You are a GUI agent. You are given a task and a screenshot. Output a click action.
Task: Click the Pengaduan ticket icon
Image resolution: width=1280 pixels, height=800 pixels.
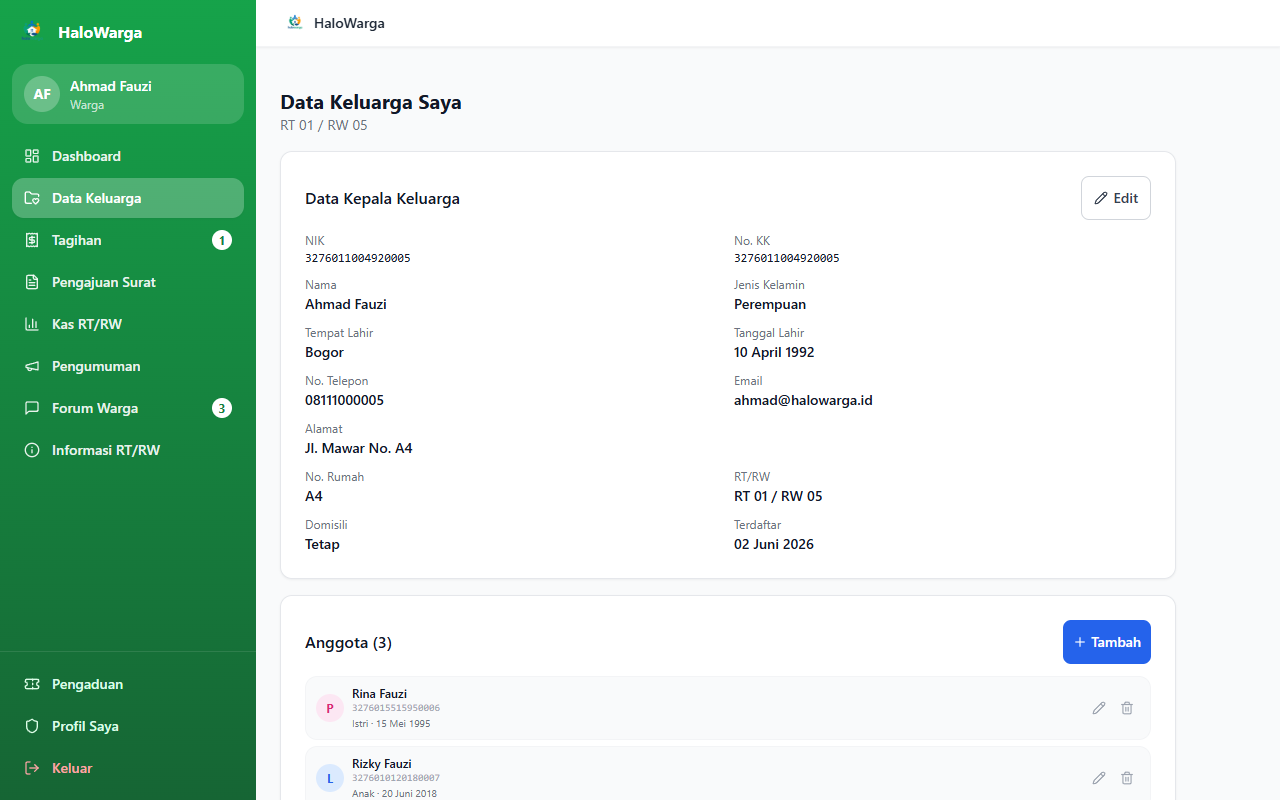[32, 684]
